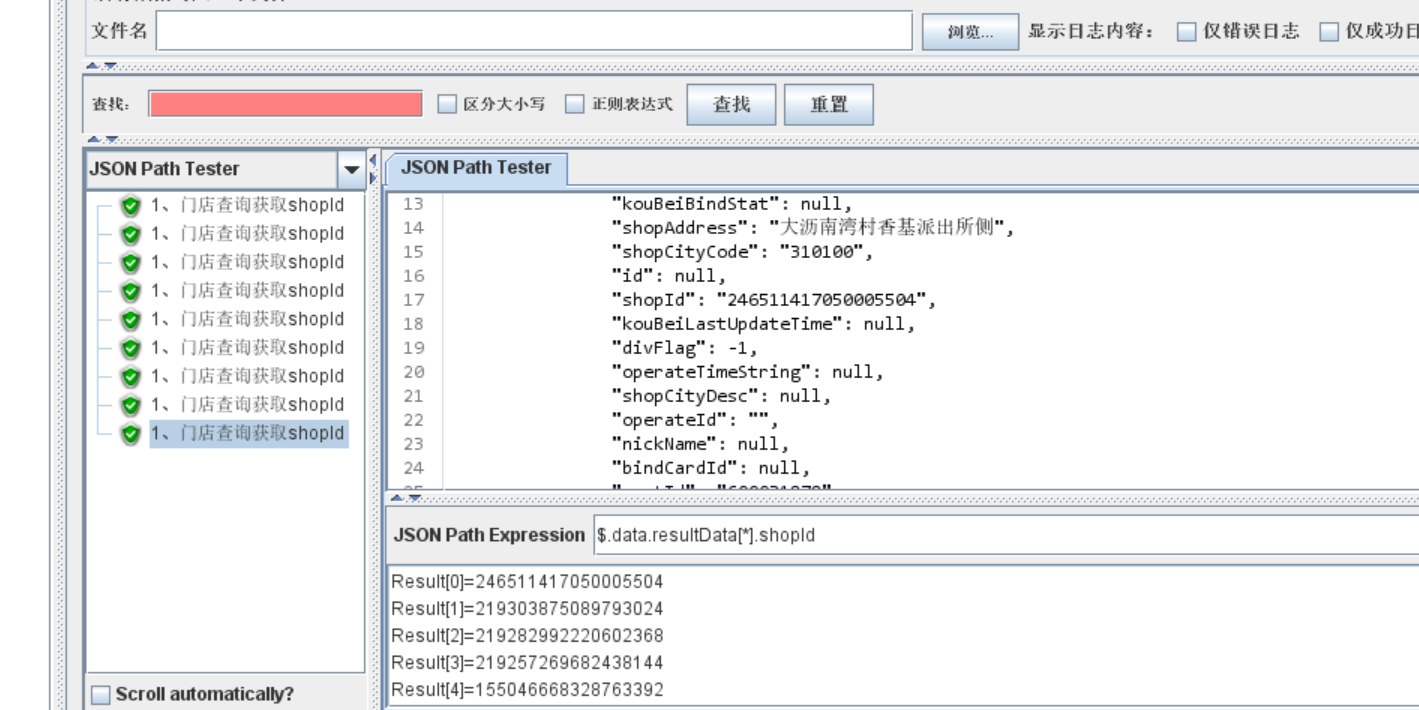
Task: Toggle the 仅错误日志 checkbox
Action: [1187, 31]
